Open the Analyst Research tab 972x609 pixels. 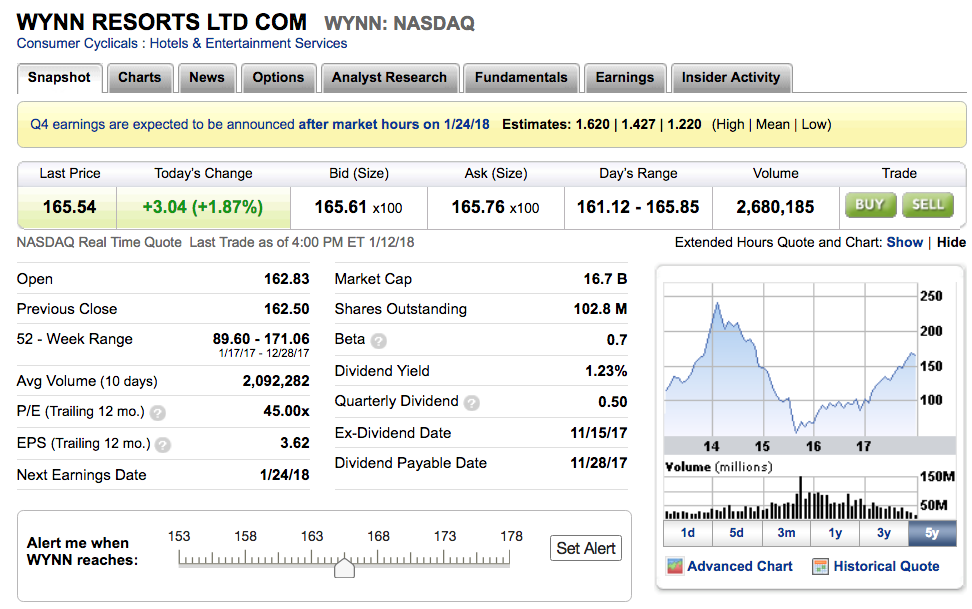point(389,78)
